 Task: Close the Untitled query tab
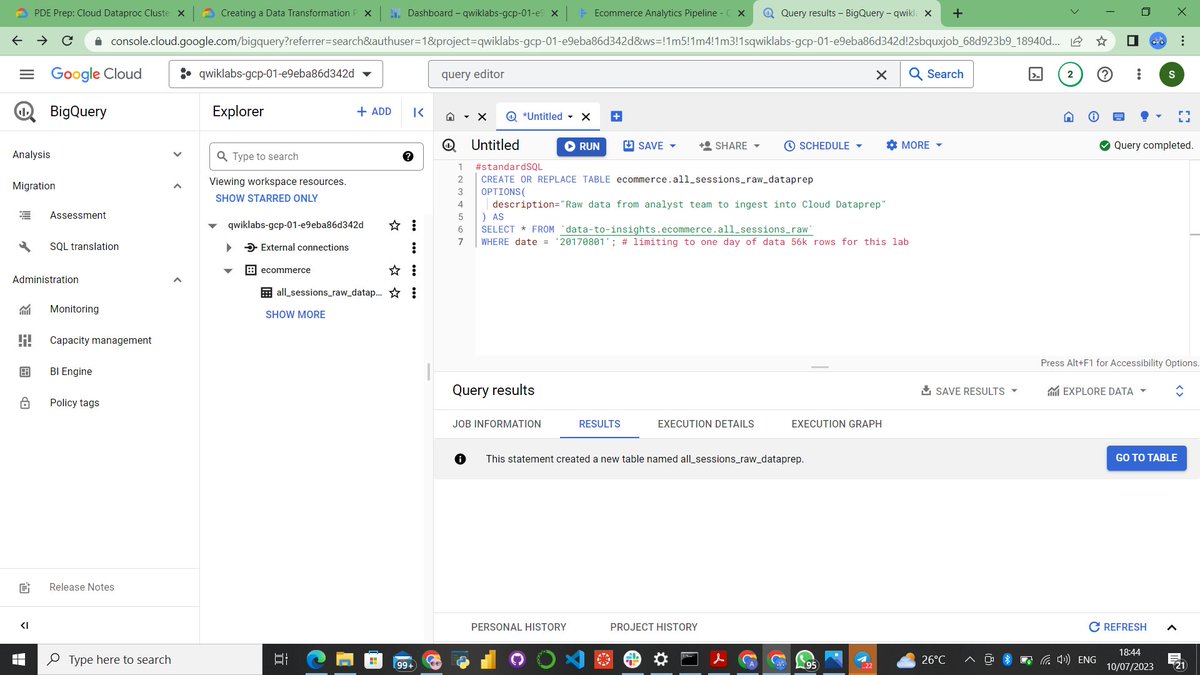(586, 116)
